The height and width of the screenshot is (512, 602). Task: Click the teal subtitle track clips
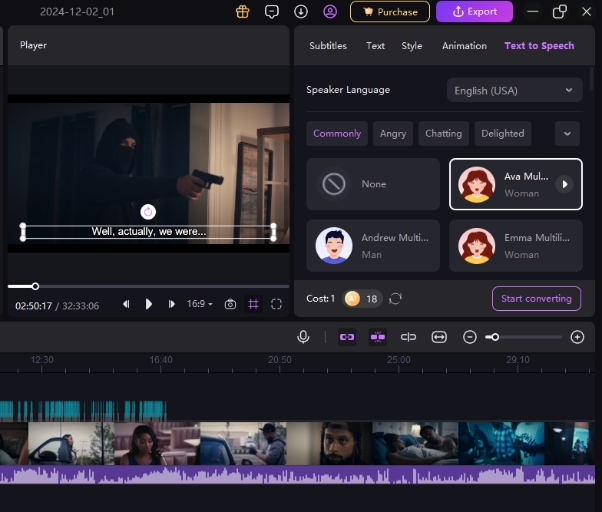click(x=83, y=410)
